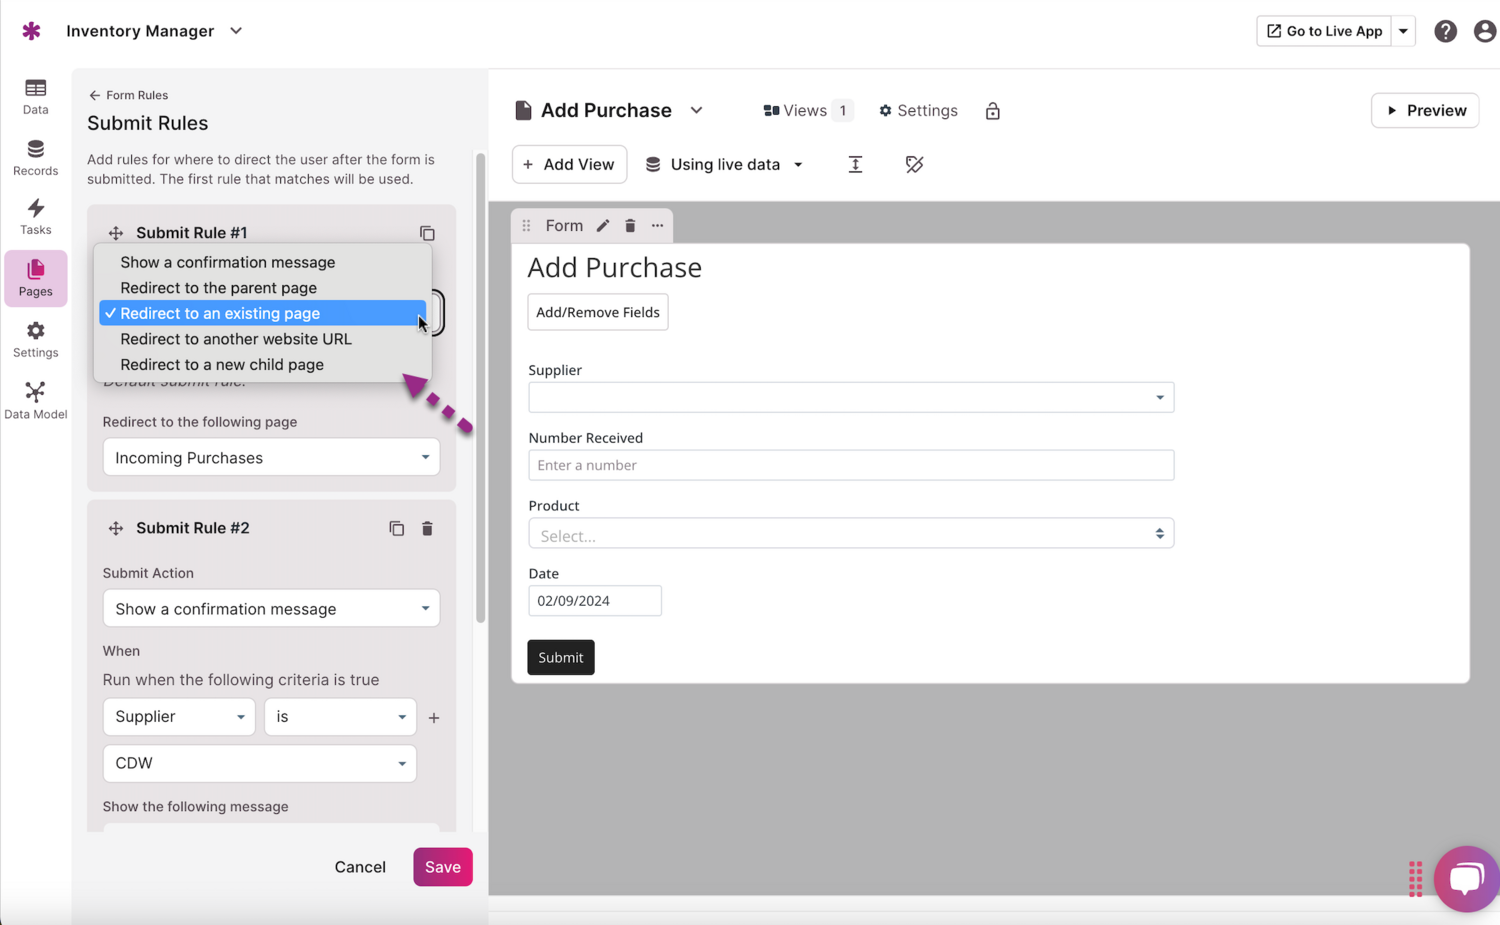Click the 'Submit Rule #2' heading text
This screenshot has height=925, width=1500.
(193, 528)
